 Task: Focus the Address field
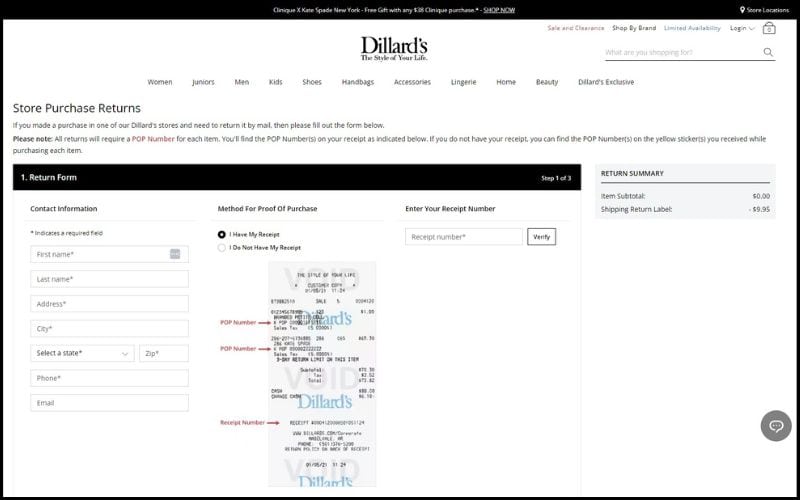click(x=109, y=304)
